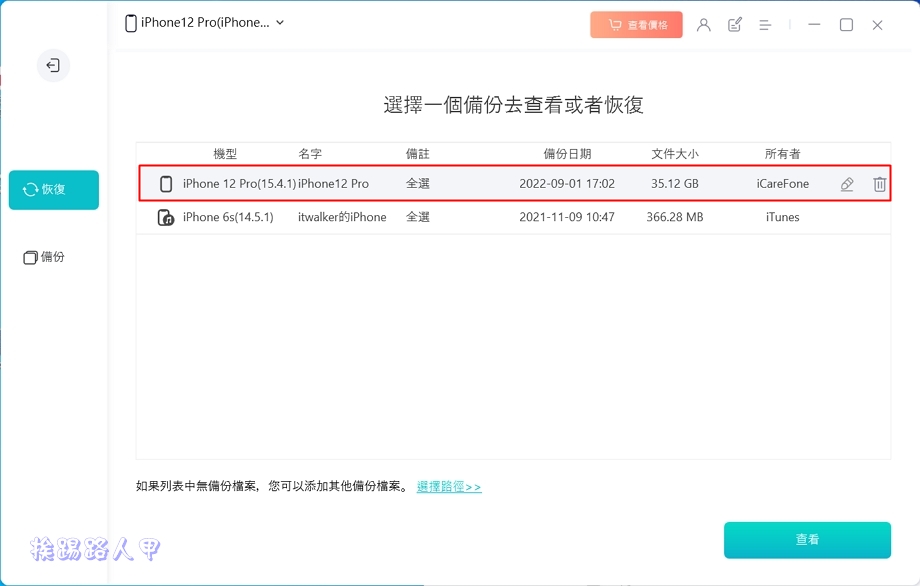Maximize the application window
Screen dimensions: 920x586
[846, 25]
